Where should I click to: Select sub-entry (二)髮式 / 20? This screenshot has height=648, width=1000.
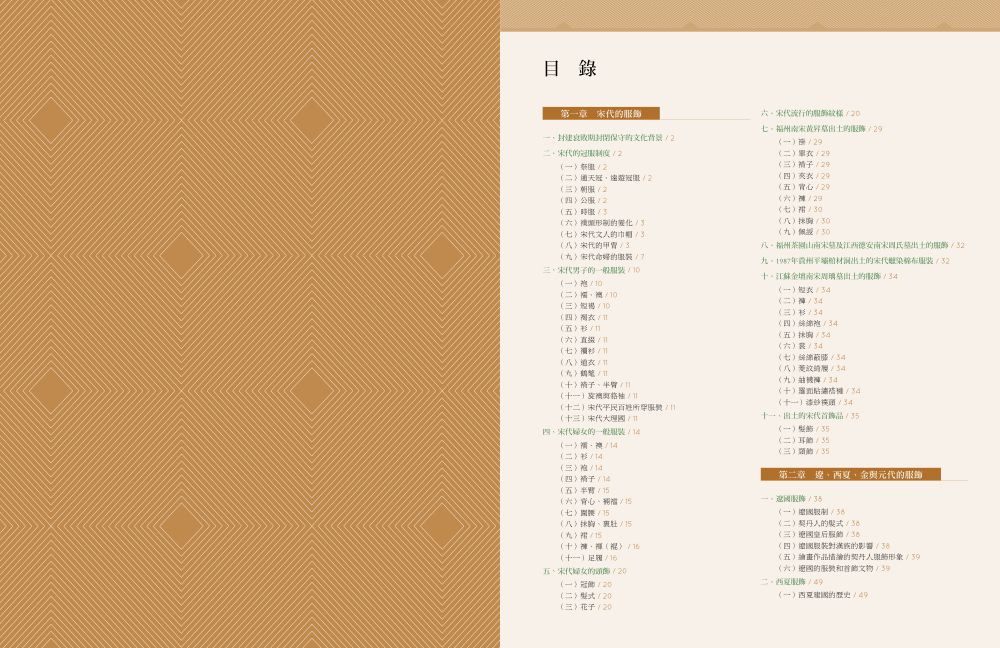585,596
